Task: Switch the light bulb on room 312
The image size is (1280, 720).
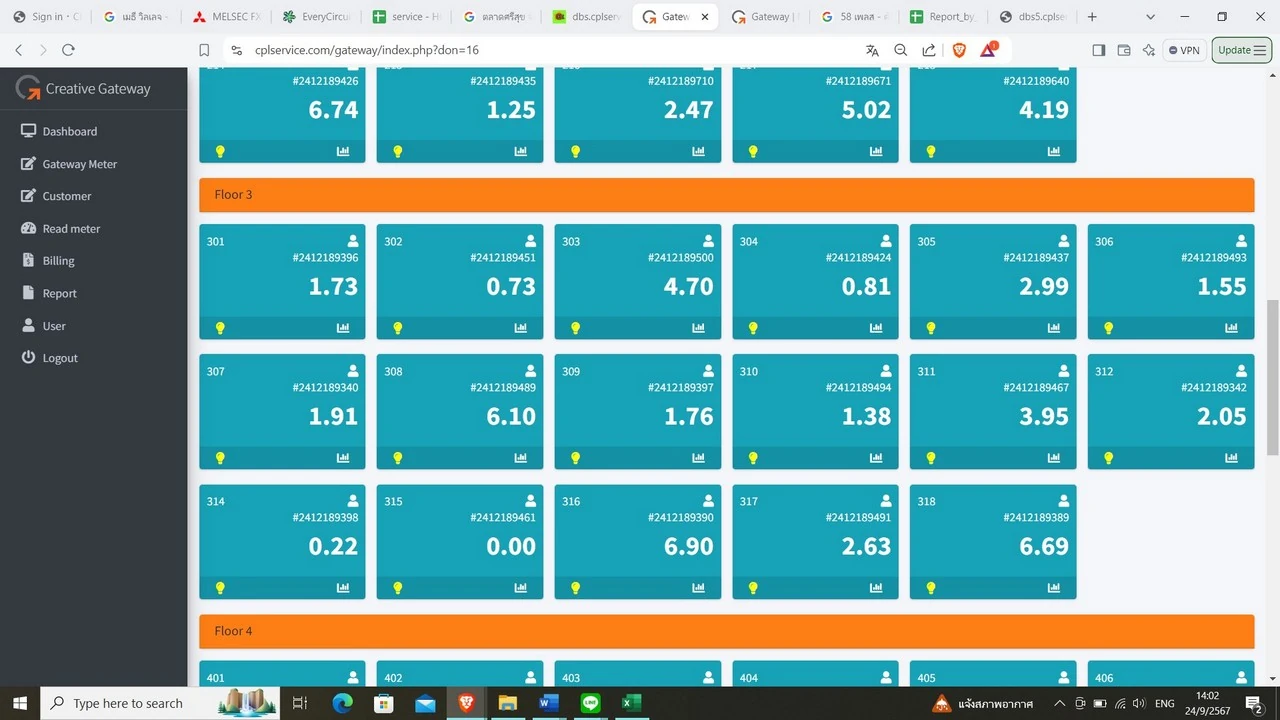Action: pos(1108,458)
